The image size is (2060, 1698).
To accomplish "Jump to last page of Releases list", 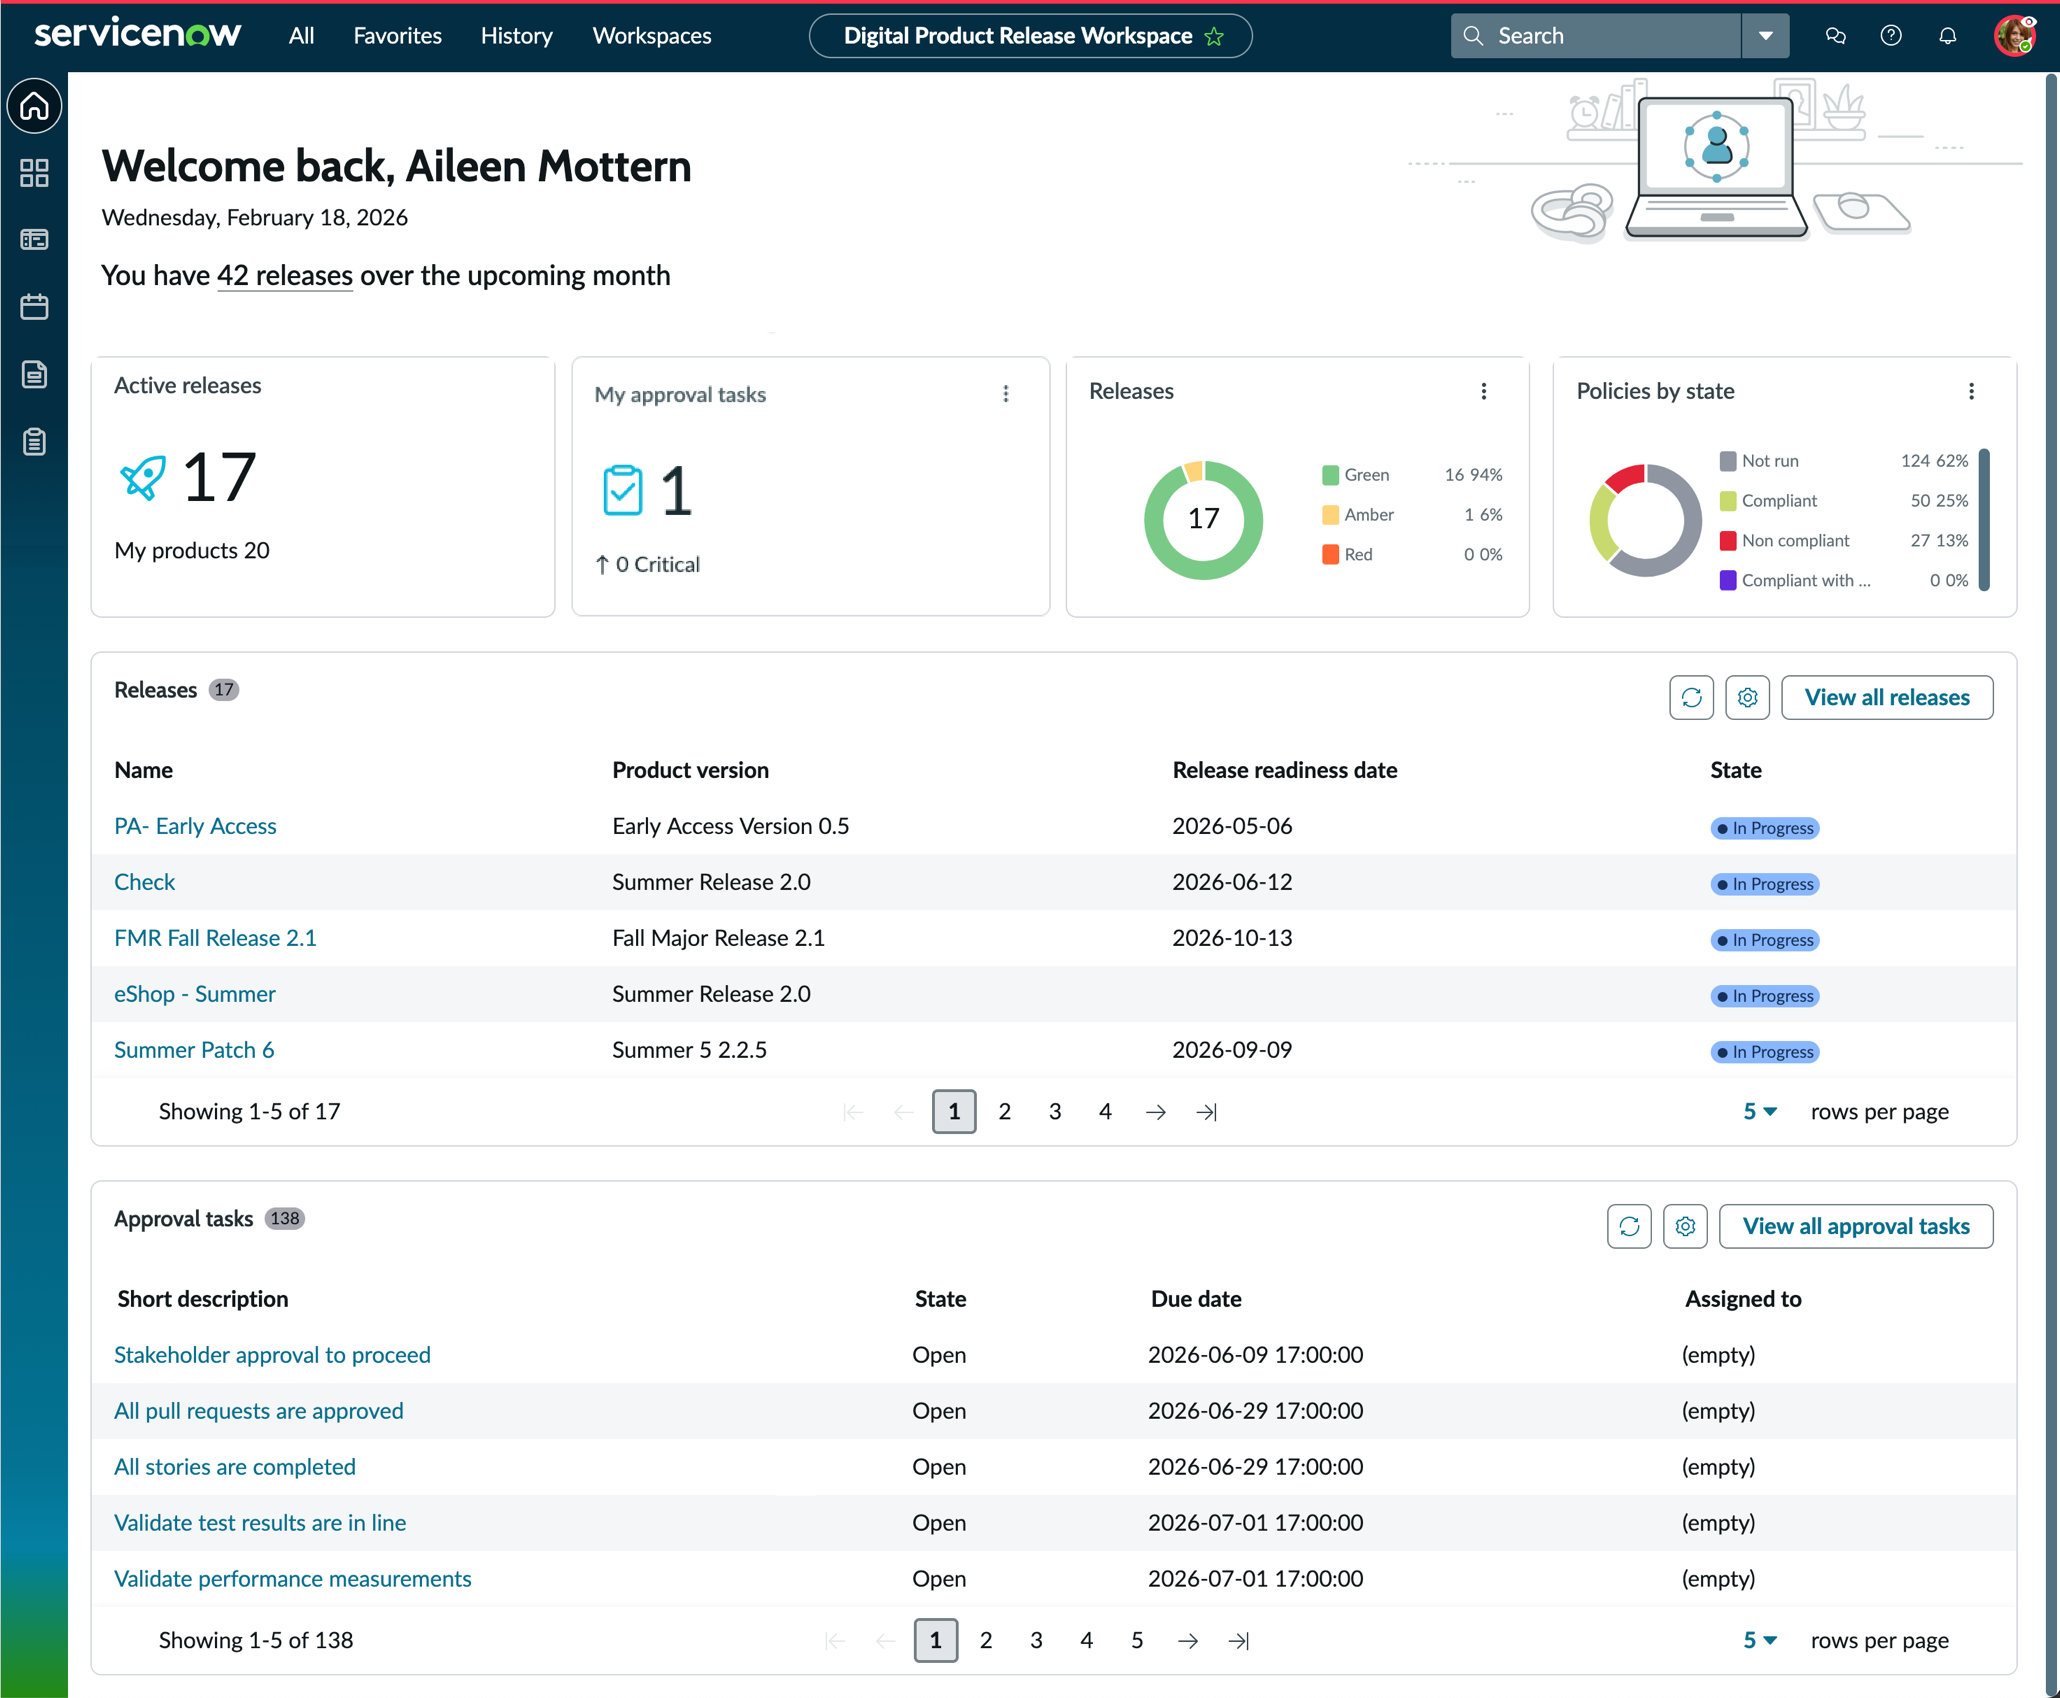I will (x=1207, y=1112).
